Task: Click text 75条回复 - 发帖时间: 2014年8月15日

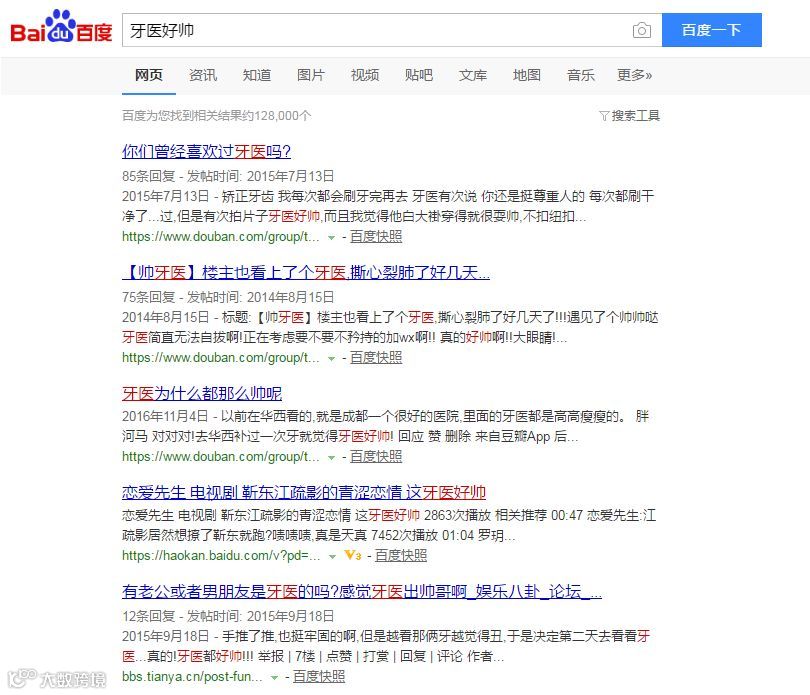Action: pos(228,297)
